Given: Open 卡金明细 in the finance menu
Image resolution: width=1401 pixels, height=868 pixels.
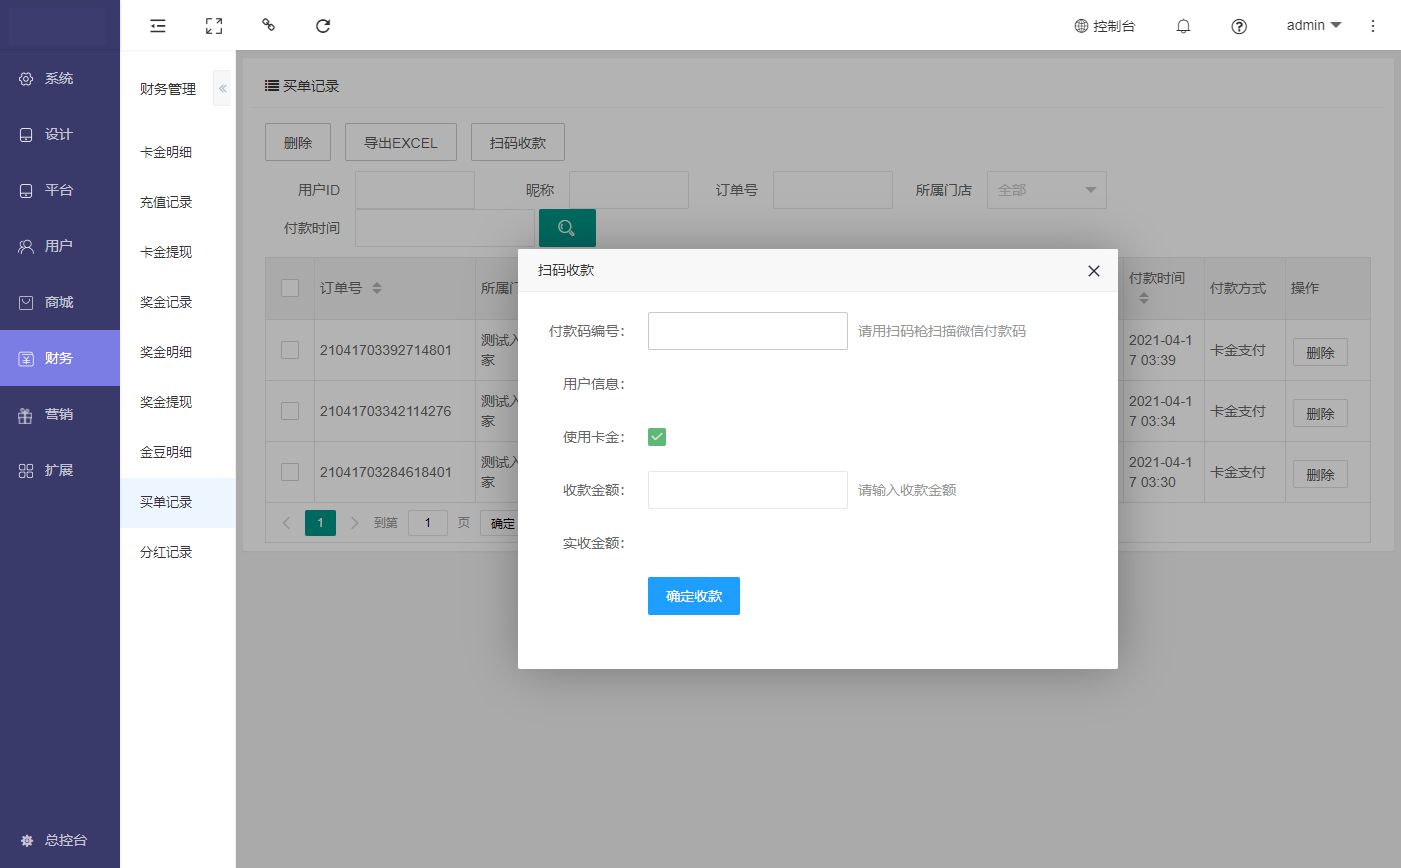Looking at the screenshot, I should tap(166, 152).
